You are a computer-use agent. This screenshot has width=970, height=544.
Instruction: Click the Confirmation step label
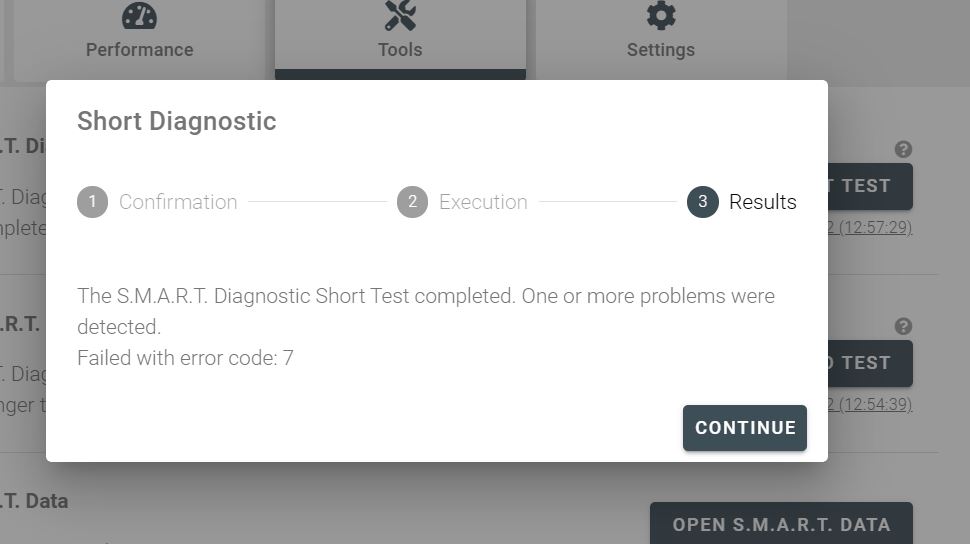178,202
